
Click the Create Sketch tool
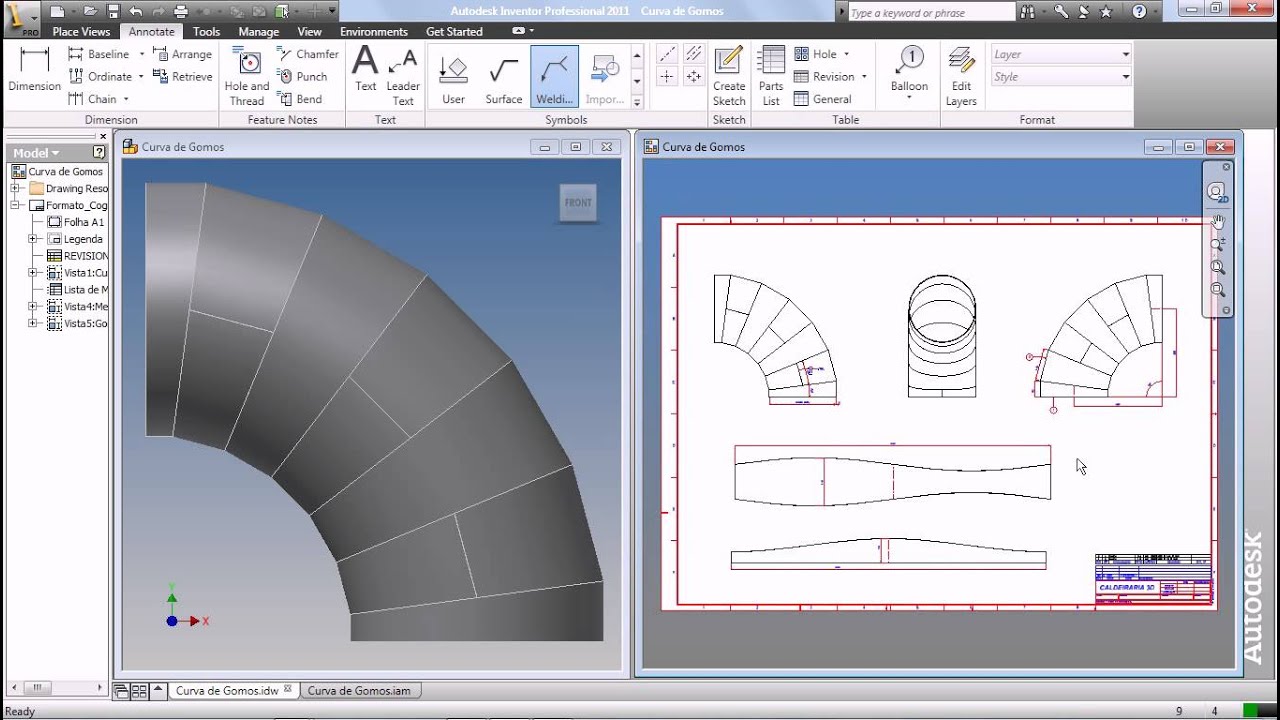click(x=729, y=76)
